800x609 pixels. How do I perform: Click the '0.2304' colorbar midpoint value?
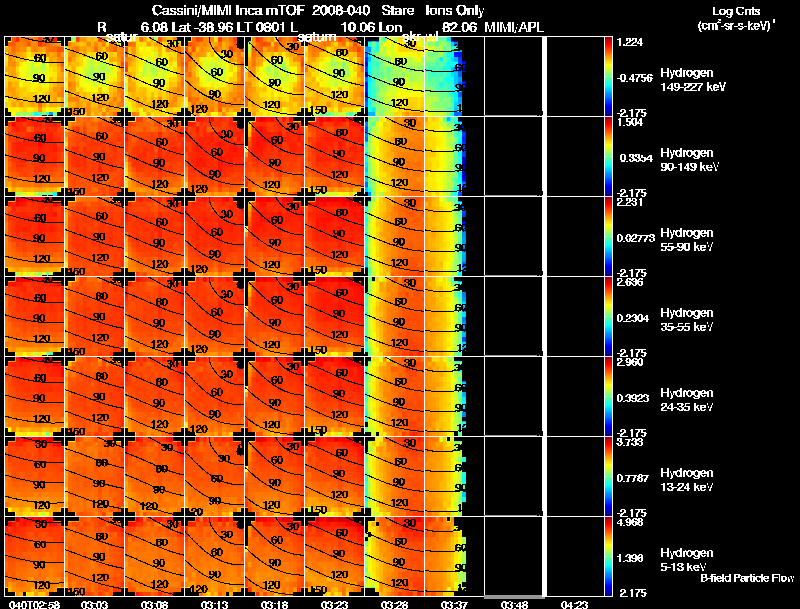click(633, 318)
